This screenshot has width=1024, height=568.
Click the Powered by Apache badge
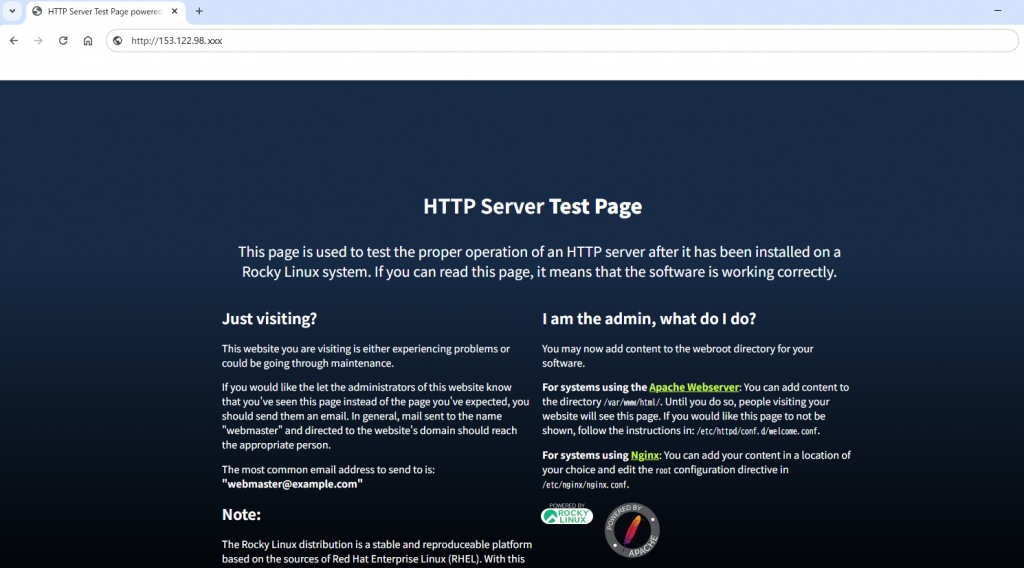point(632,530)
